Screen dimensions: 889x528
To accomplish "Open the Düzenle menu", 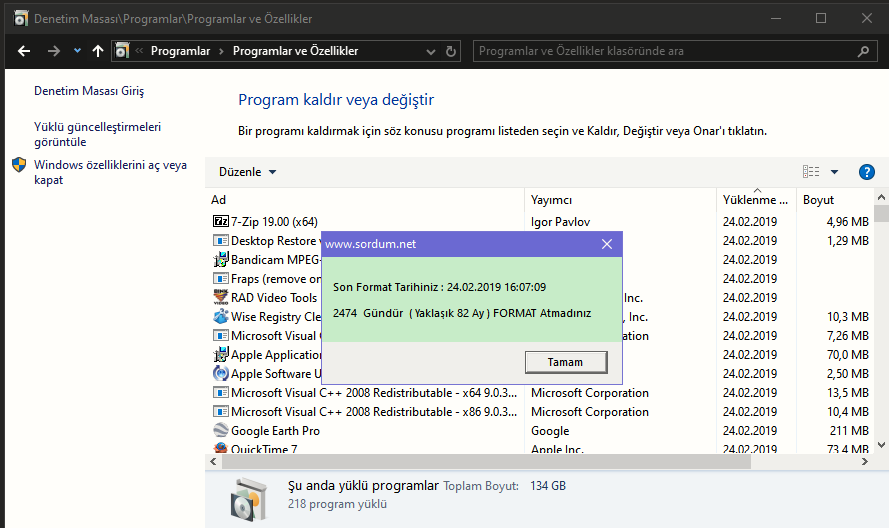I will point(247,172).
